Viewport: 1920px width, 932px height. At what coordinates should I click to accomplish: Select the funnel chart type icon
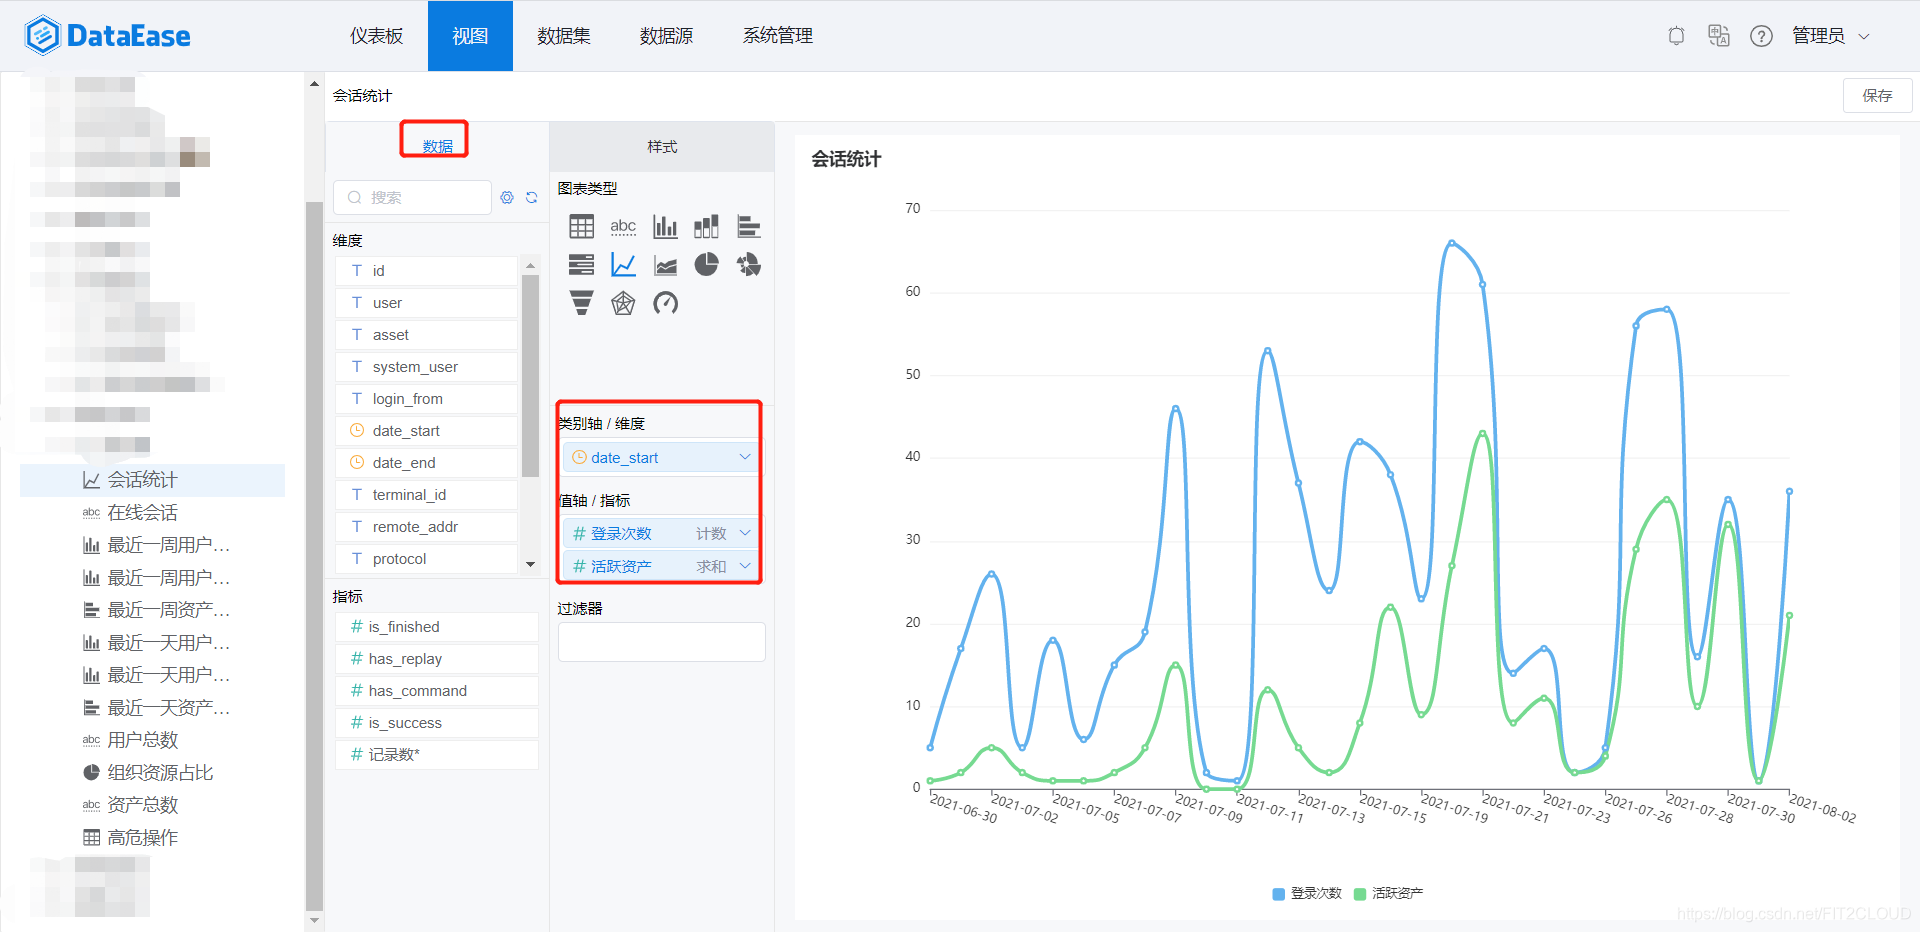(x=581, y=303)
